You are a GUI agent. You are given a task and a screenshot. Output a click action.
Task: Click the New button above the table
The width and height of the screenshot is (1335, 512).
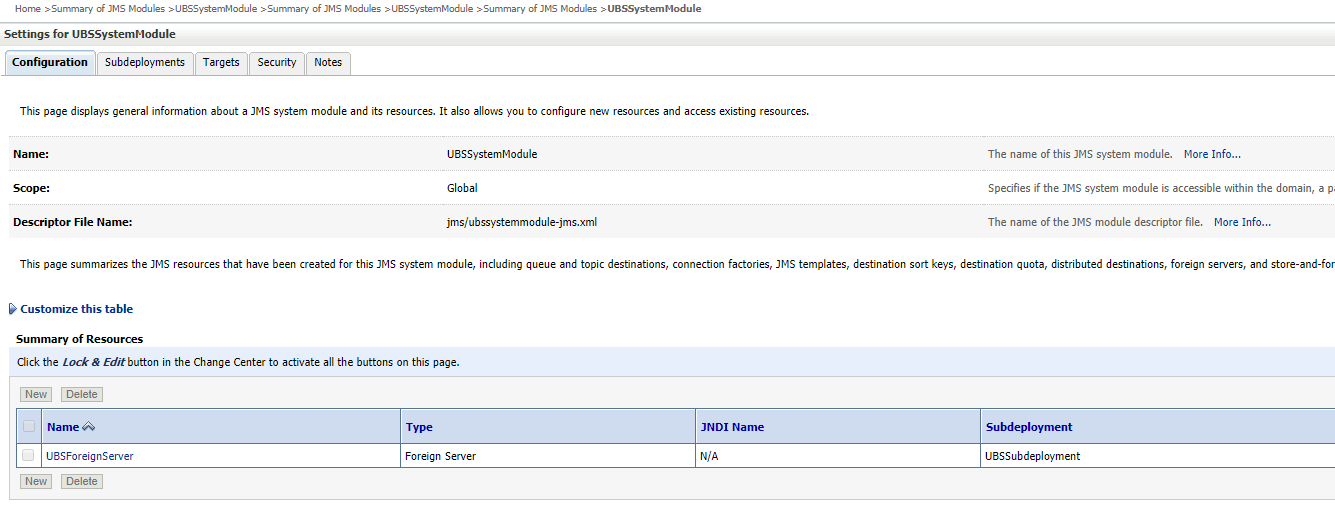(x=36, y=394)
